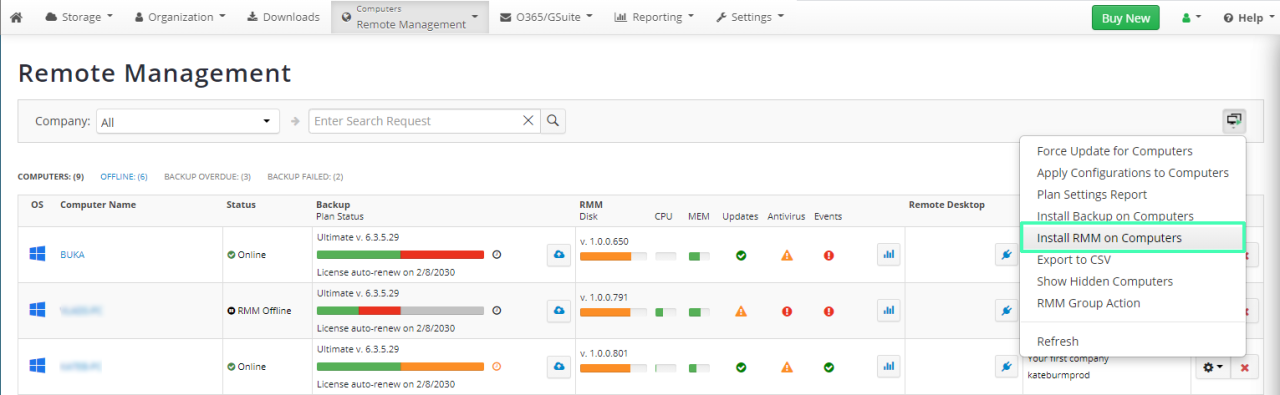Click the Computer Name column header
1280x395 pixels.
coord(98,204)
